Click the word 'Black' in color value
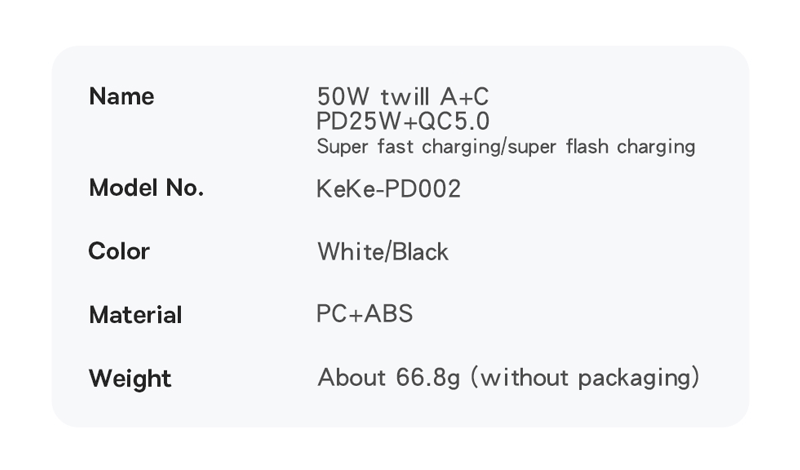 [420, 252]
